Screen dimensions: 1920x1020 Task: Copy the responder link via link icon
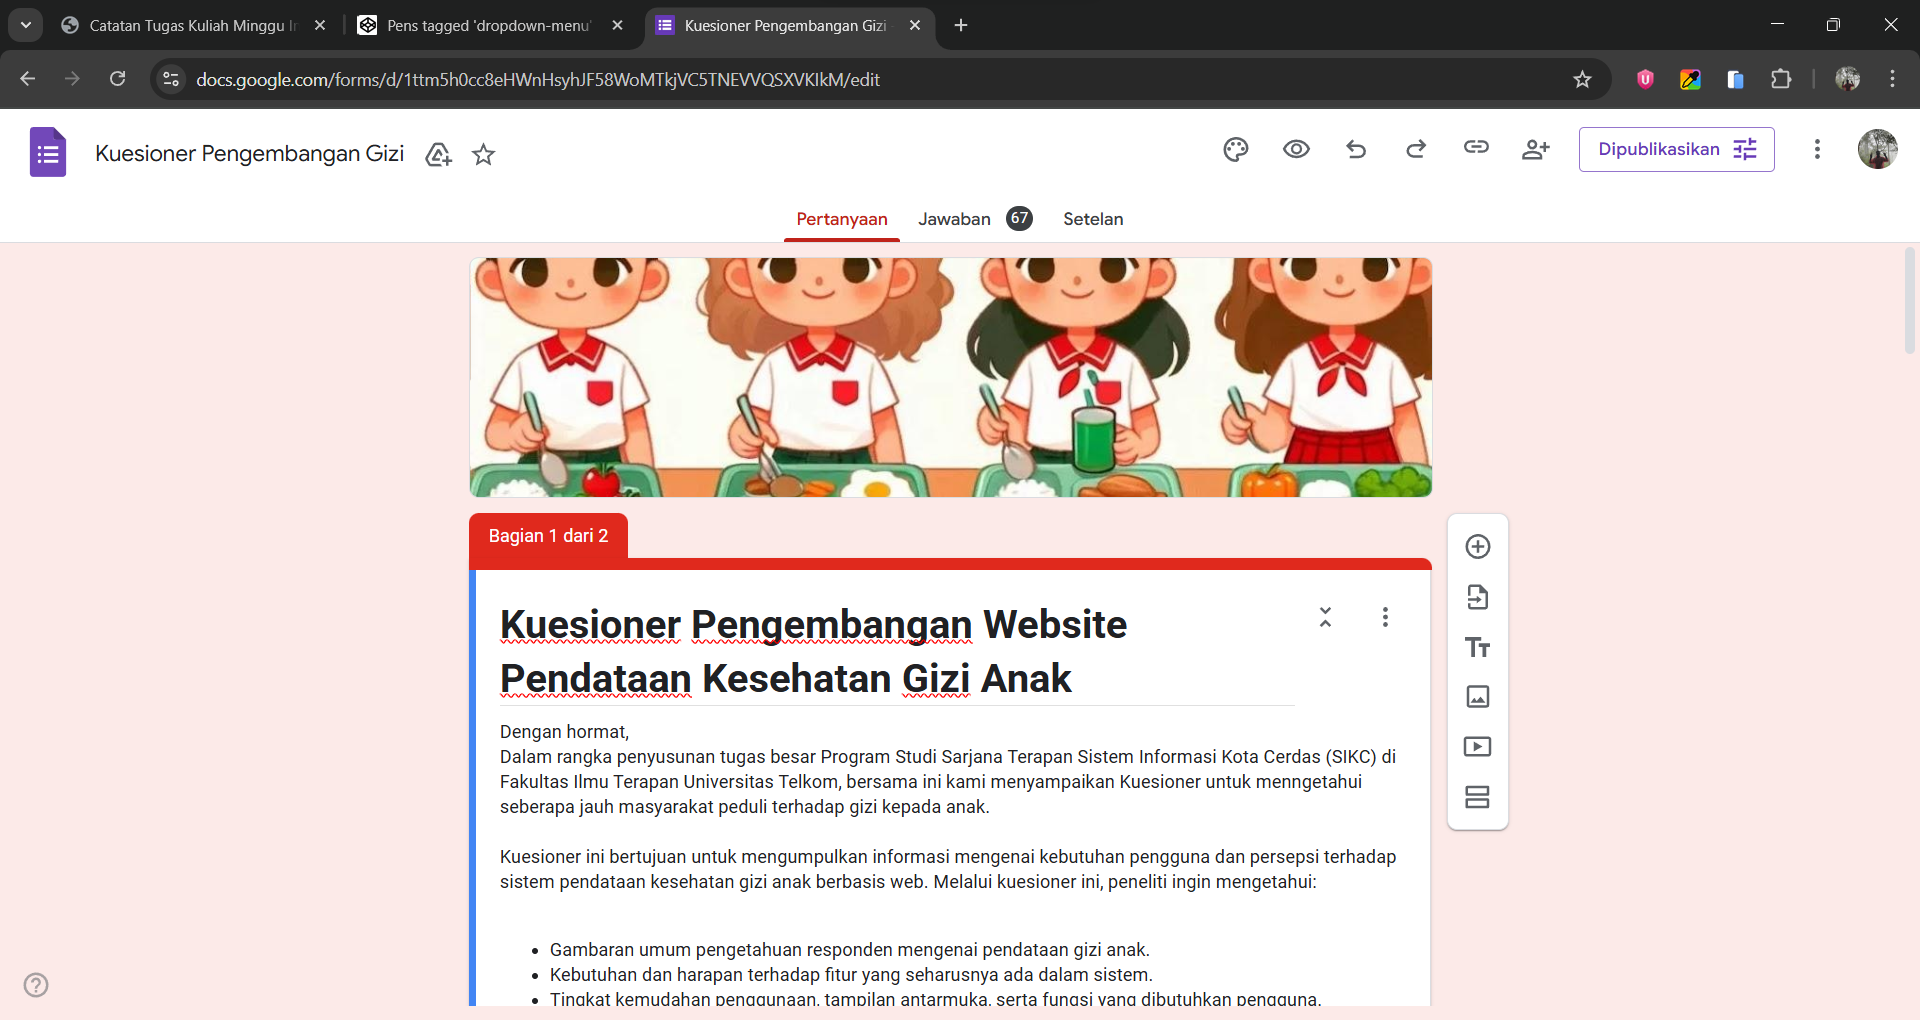(1476, 148)
